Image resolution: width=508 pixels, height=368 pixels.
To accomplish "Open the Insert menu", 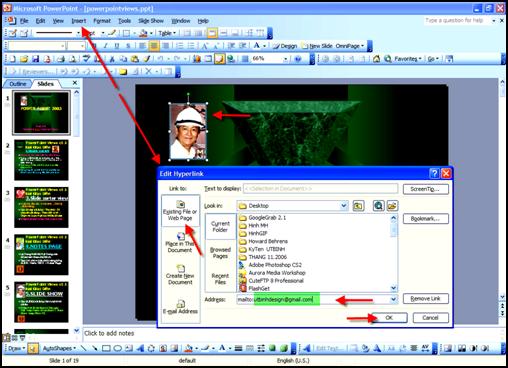I will 79,21.
